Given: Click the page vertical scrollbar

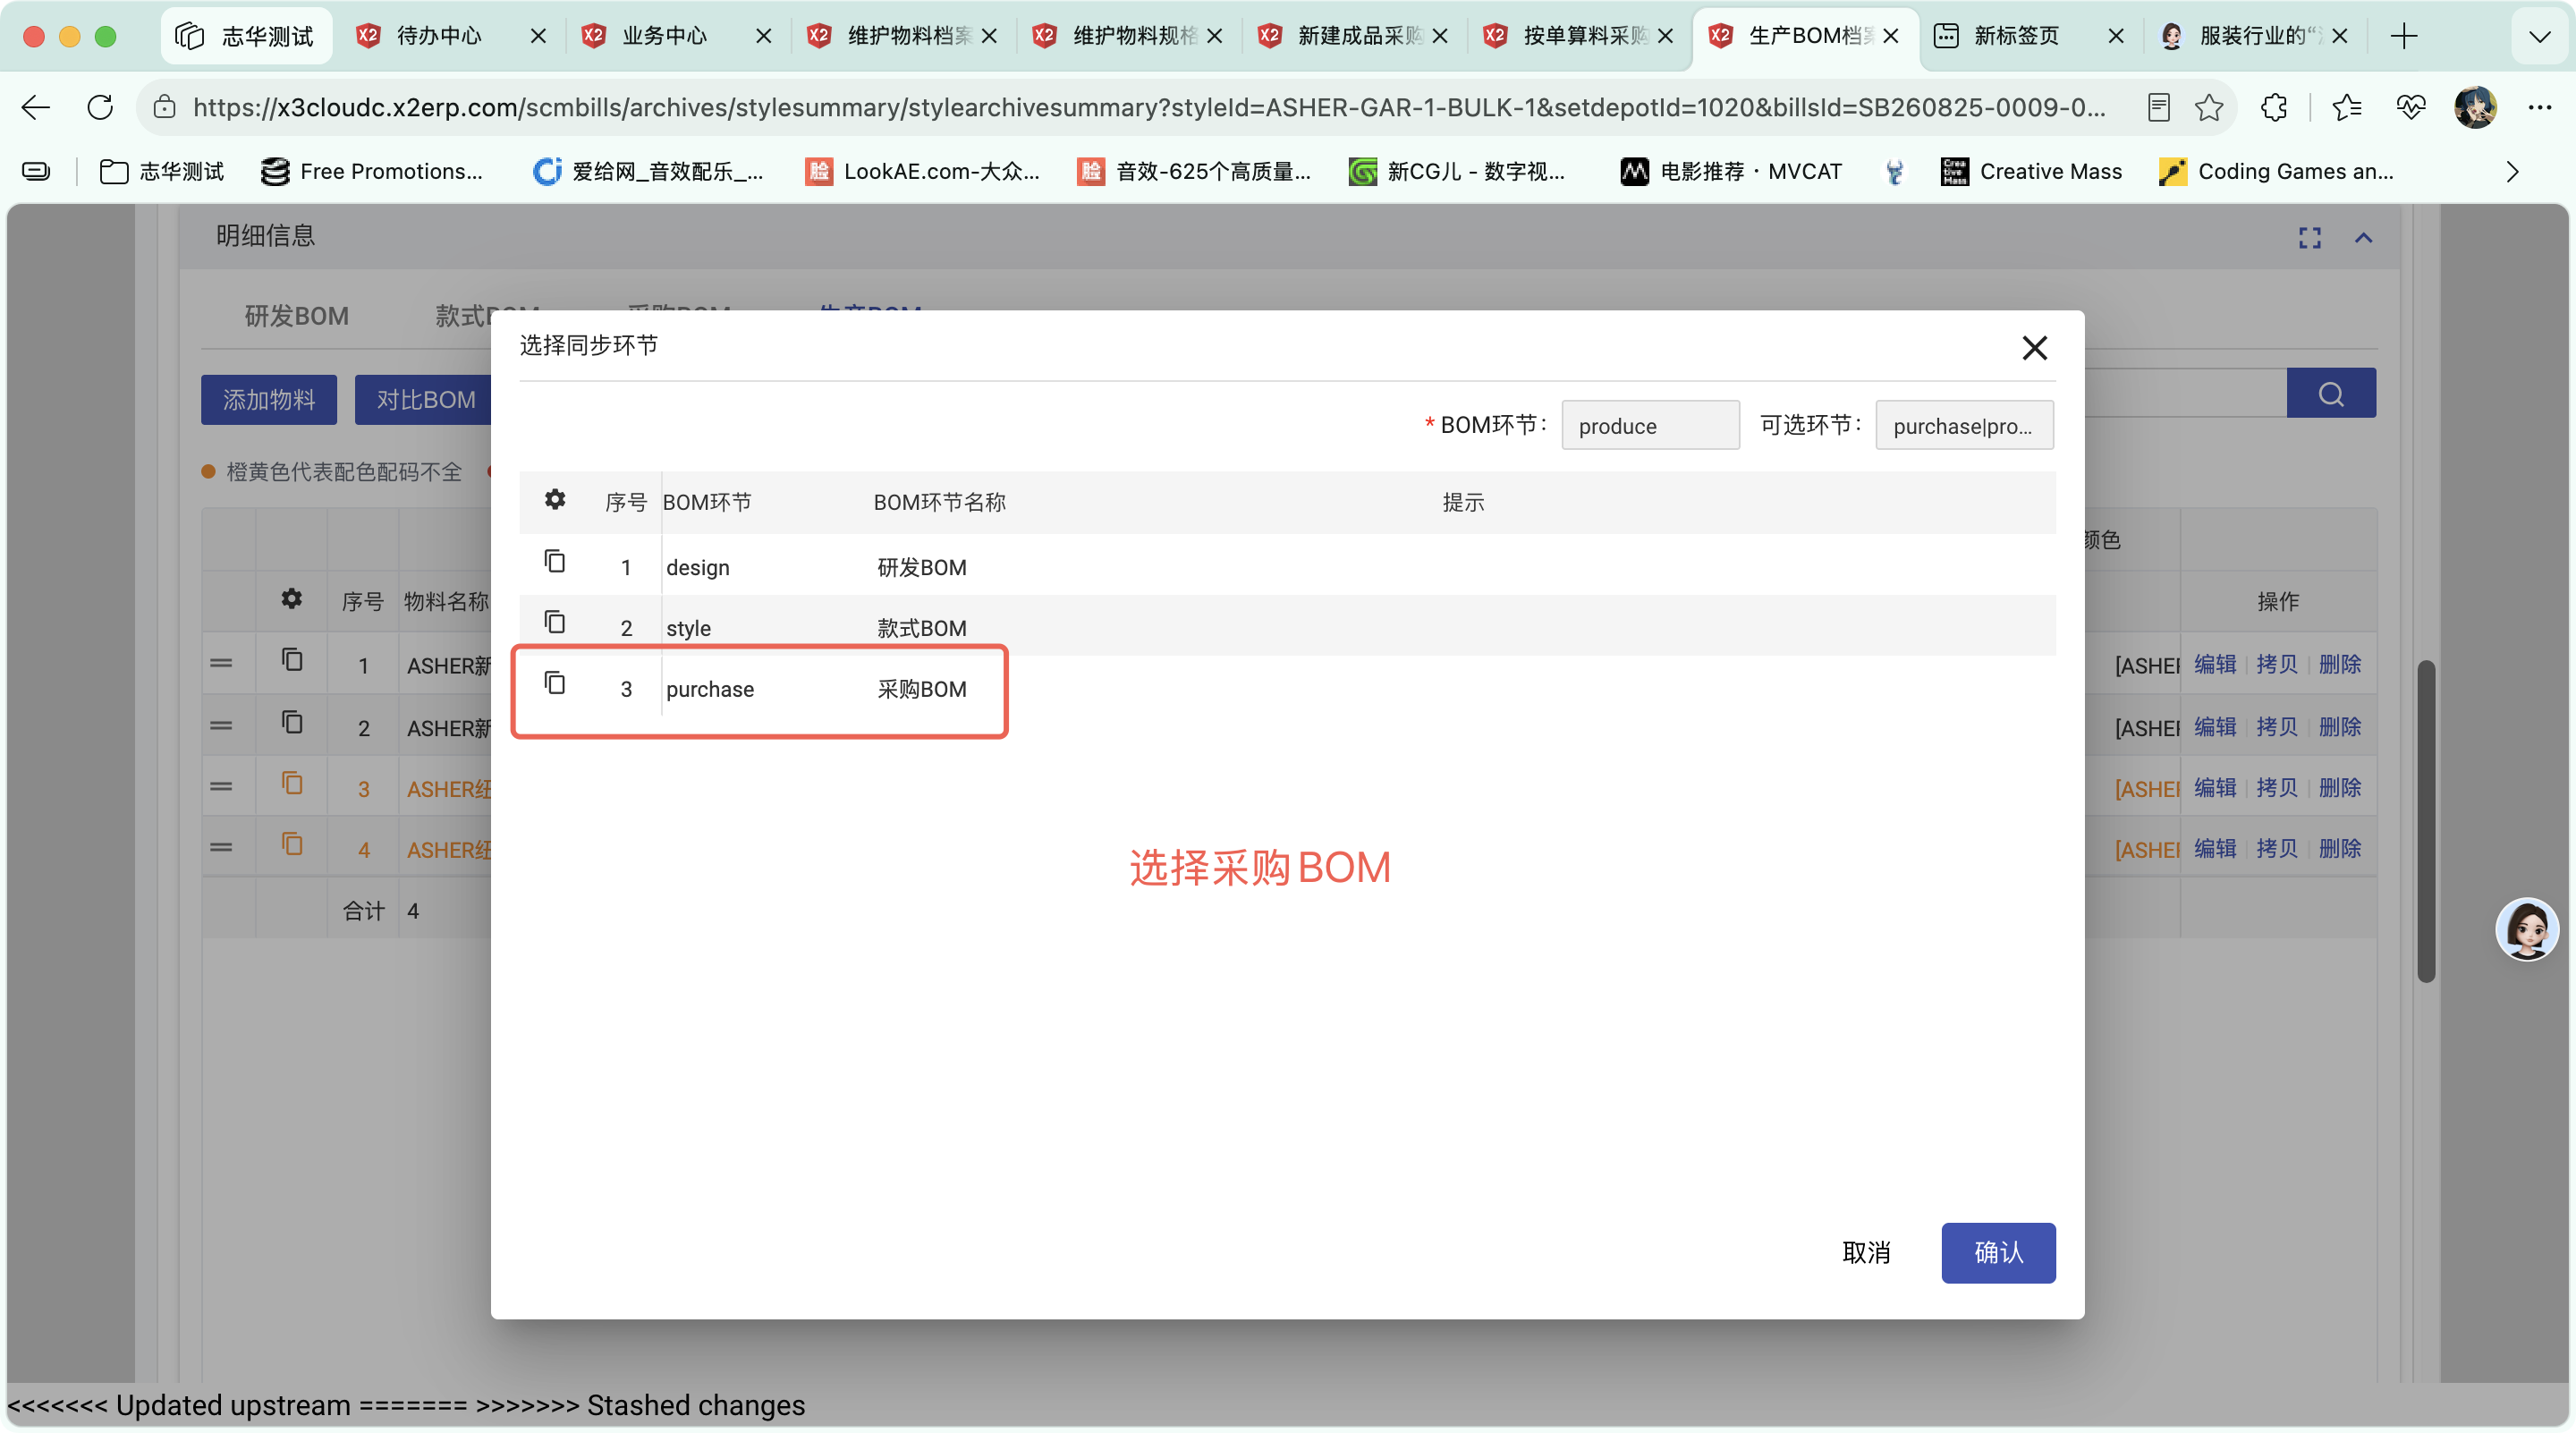Looking at the screenshot, I should click(2427, 821).
